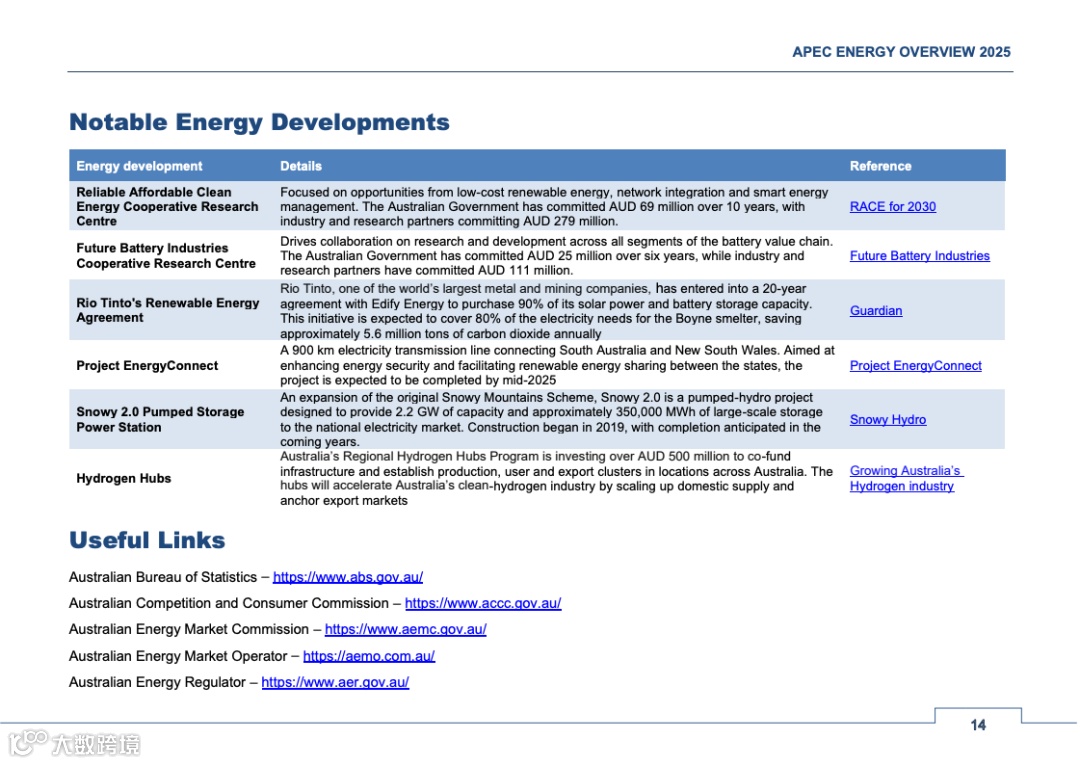The height and width of the screenshot is (764, 1080).
Task: Click details about 2.2 GW pumped-hydro capacity
Action: (x=551, y=420)
